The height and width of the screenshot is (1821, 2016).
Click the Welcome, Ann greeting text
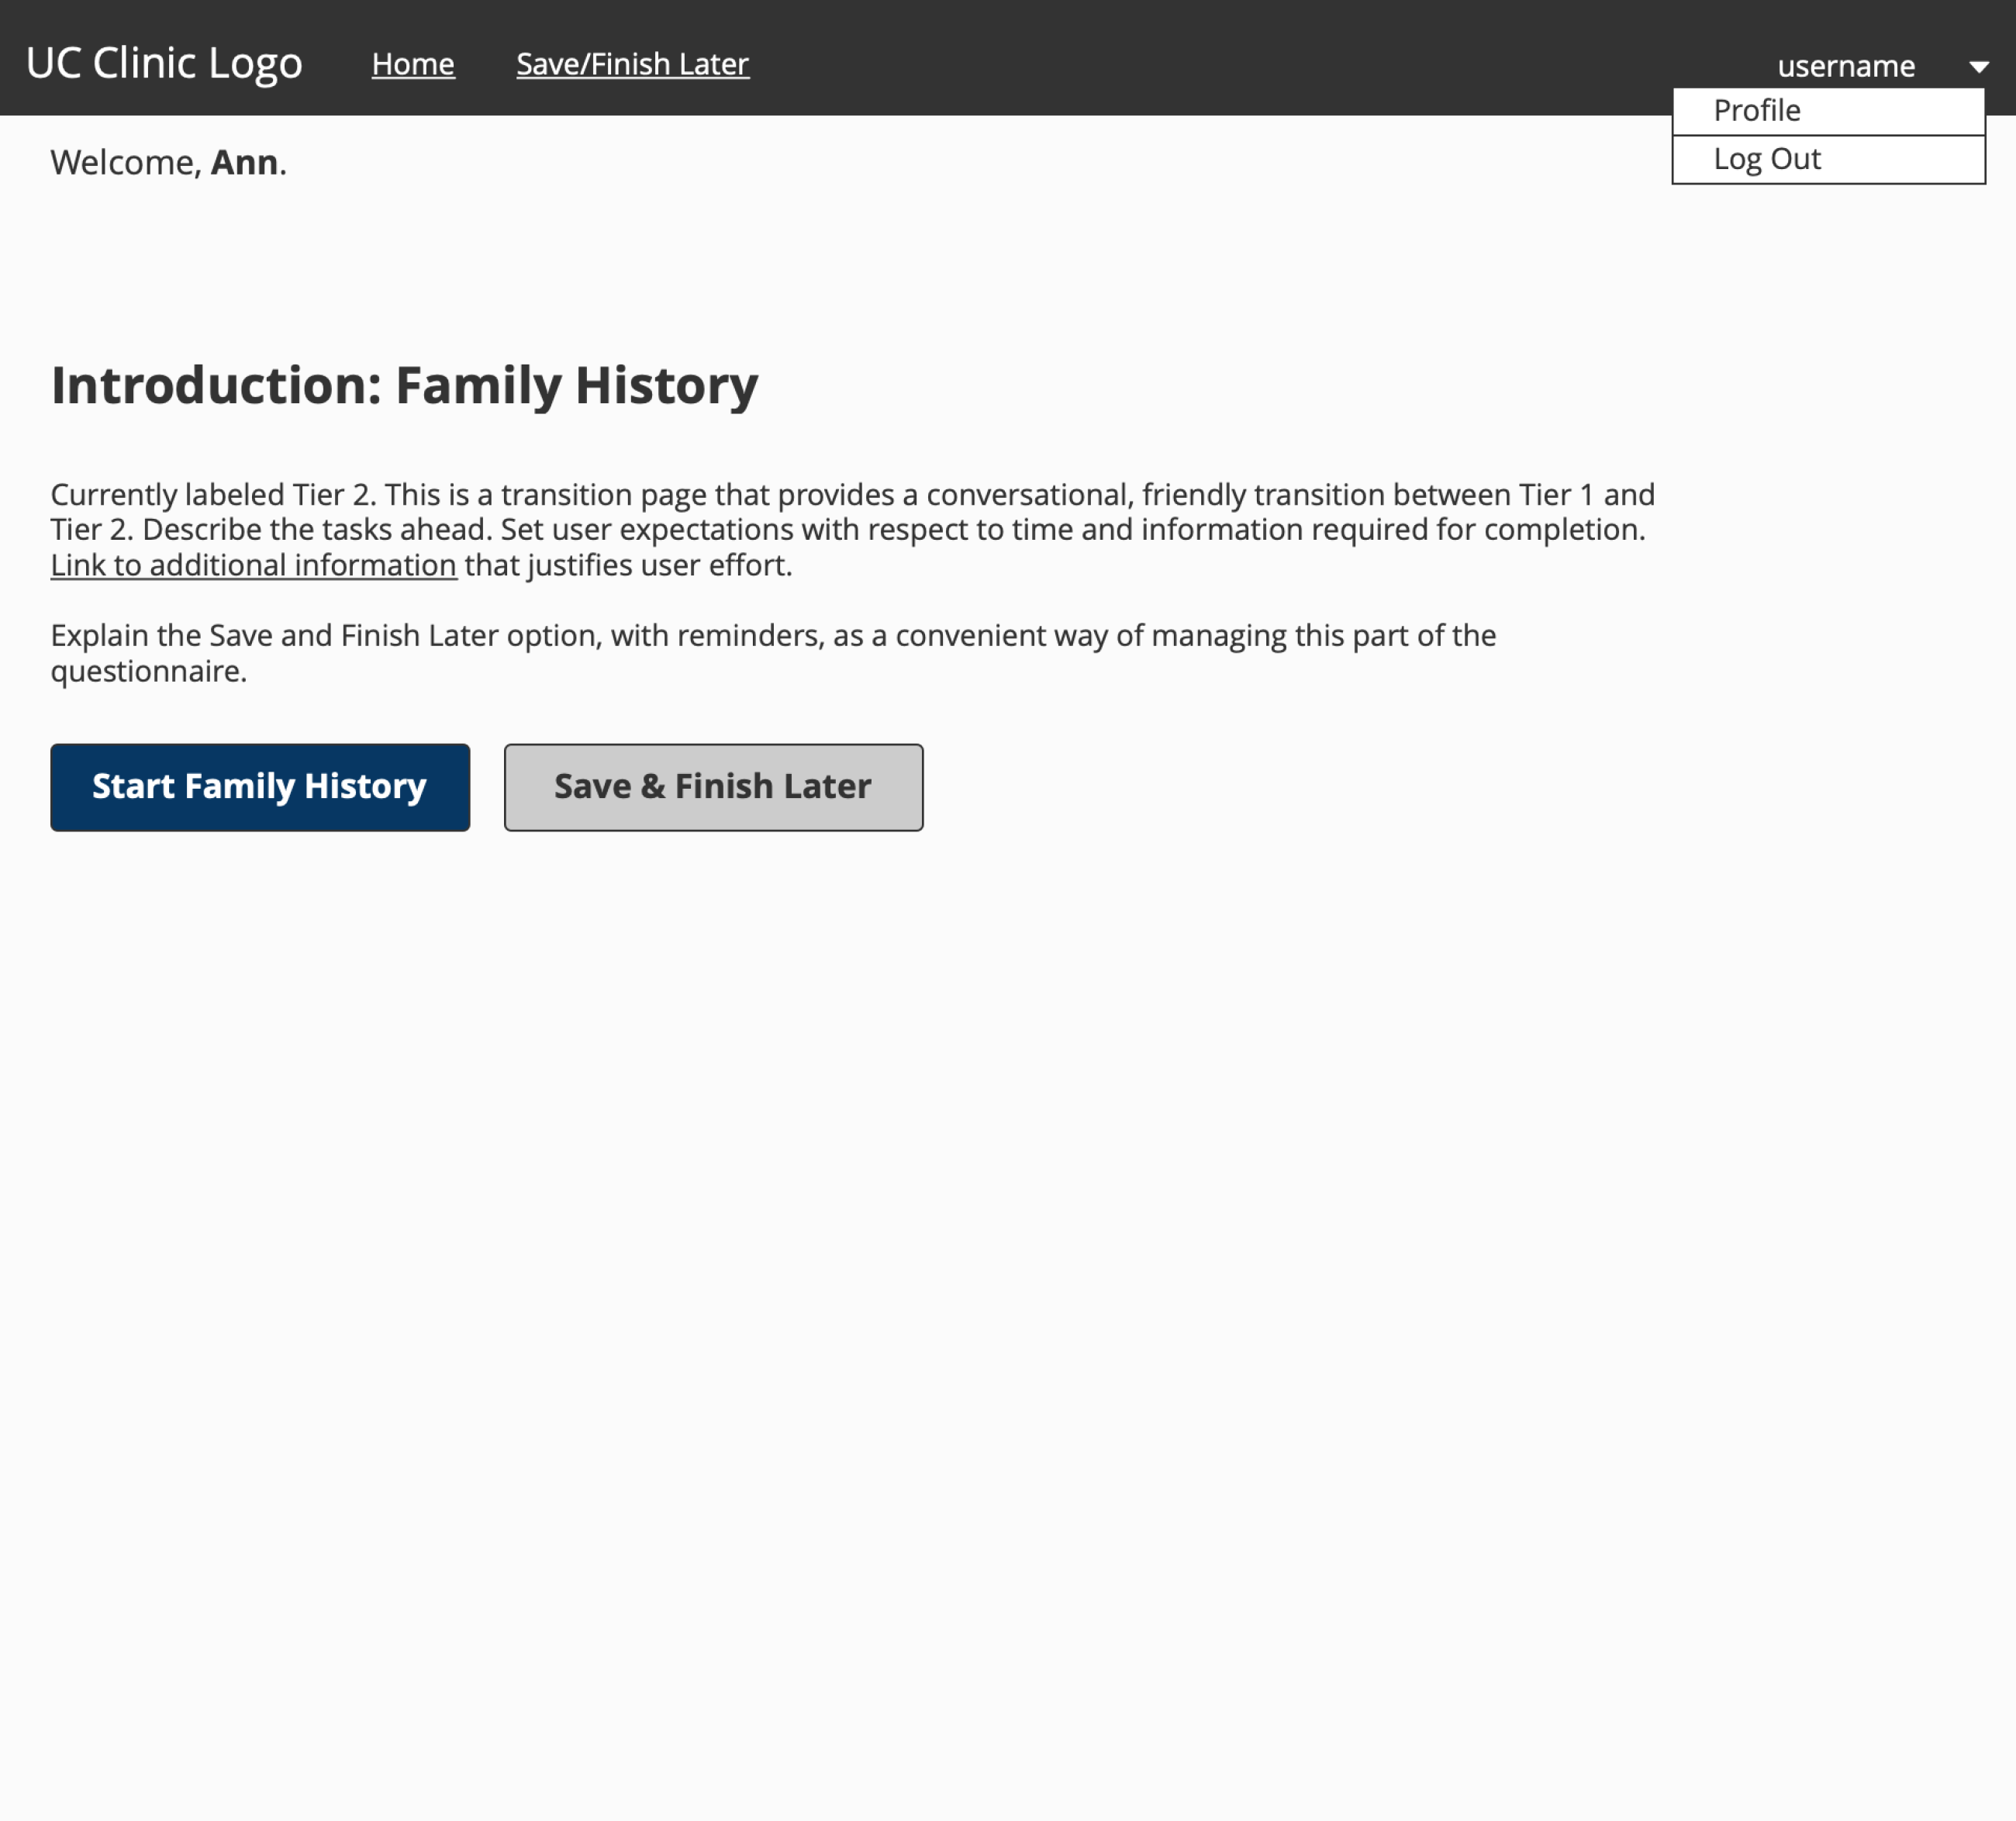[169, 162]
